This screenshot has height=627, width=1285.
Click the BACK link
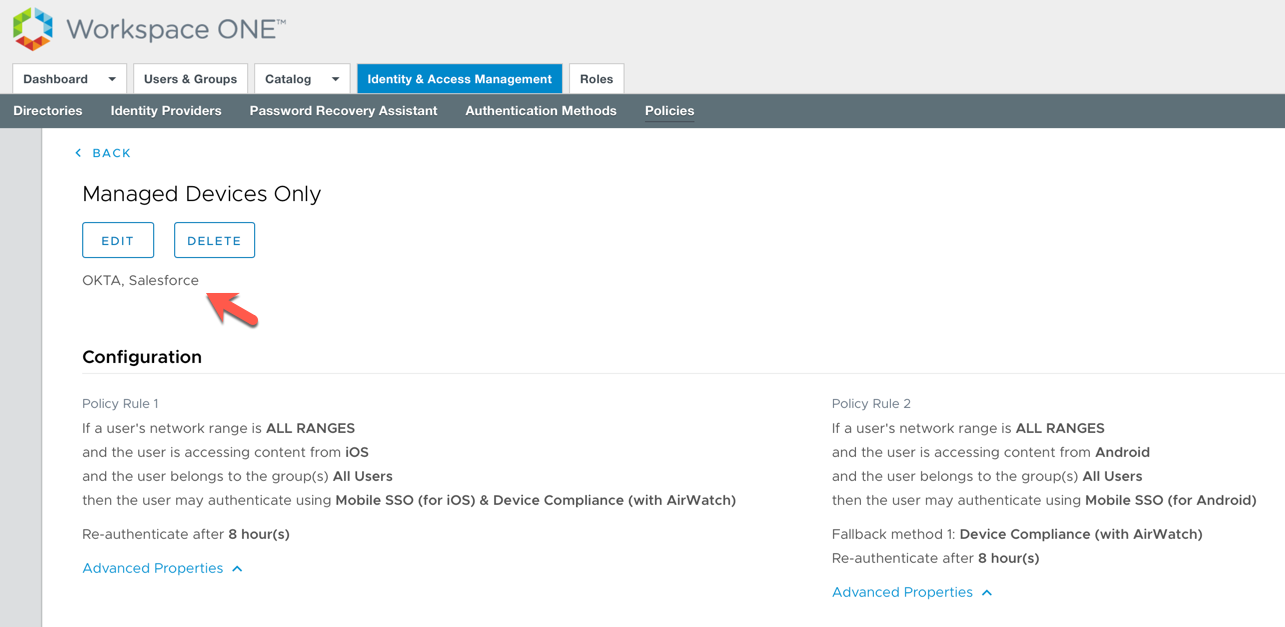click(111, 153)
